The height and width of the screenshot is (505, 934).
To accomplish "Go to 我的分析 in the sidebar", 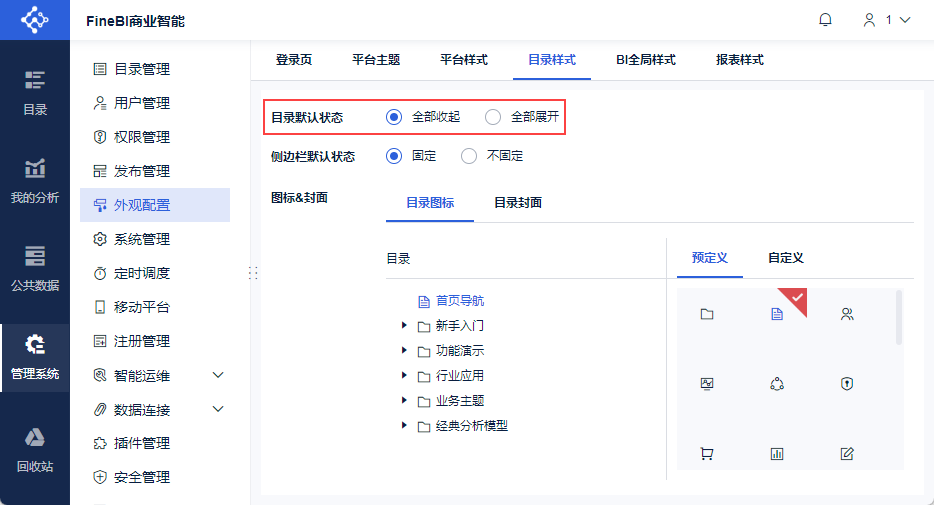I will [35, 180].
